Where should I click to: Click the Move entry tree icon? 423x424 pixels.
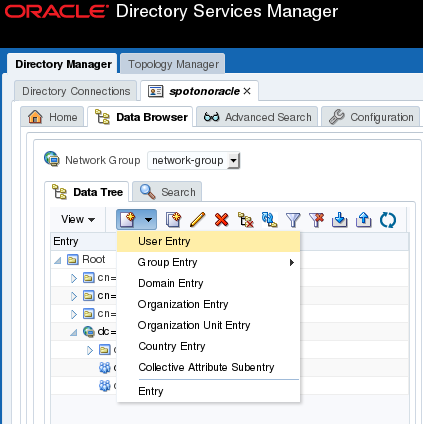[x=269, y=220]
